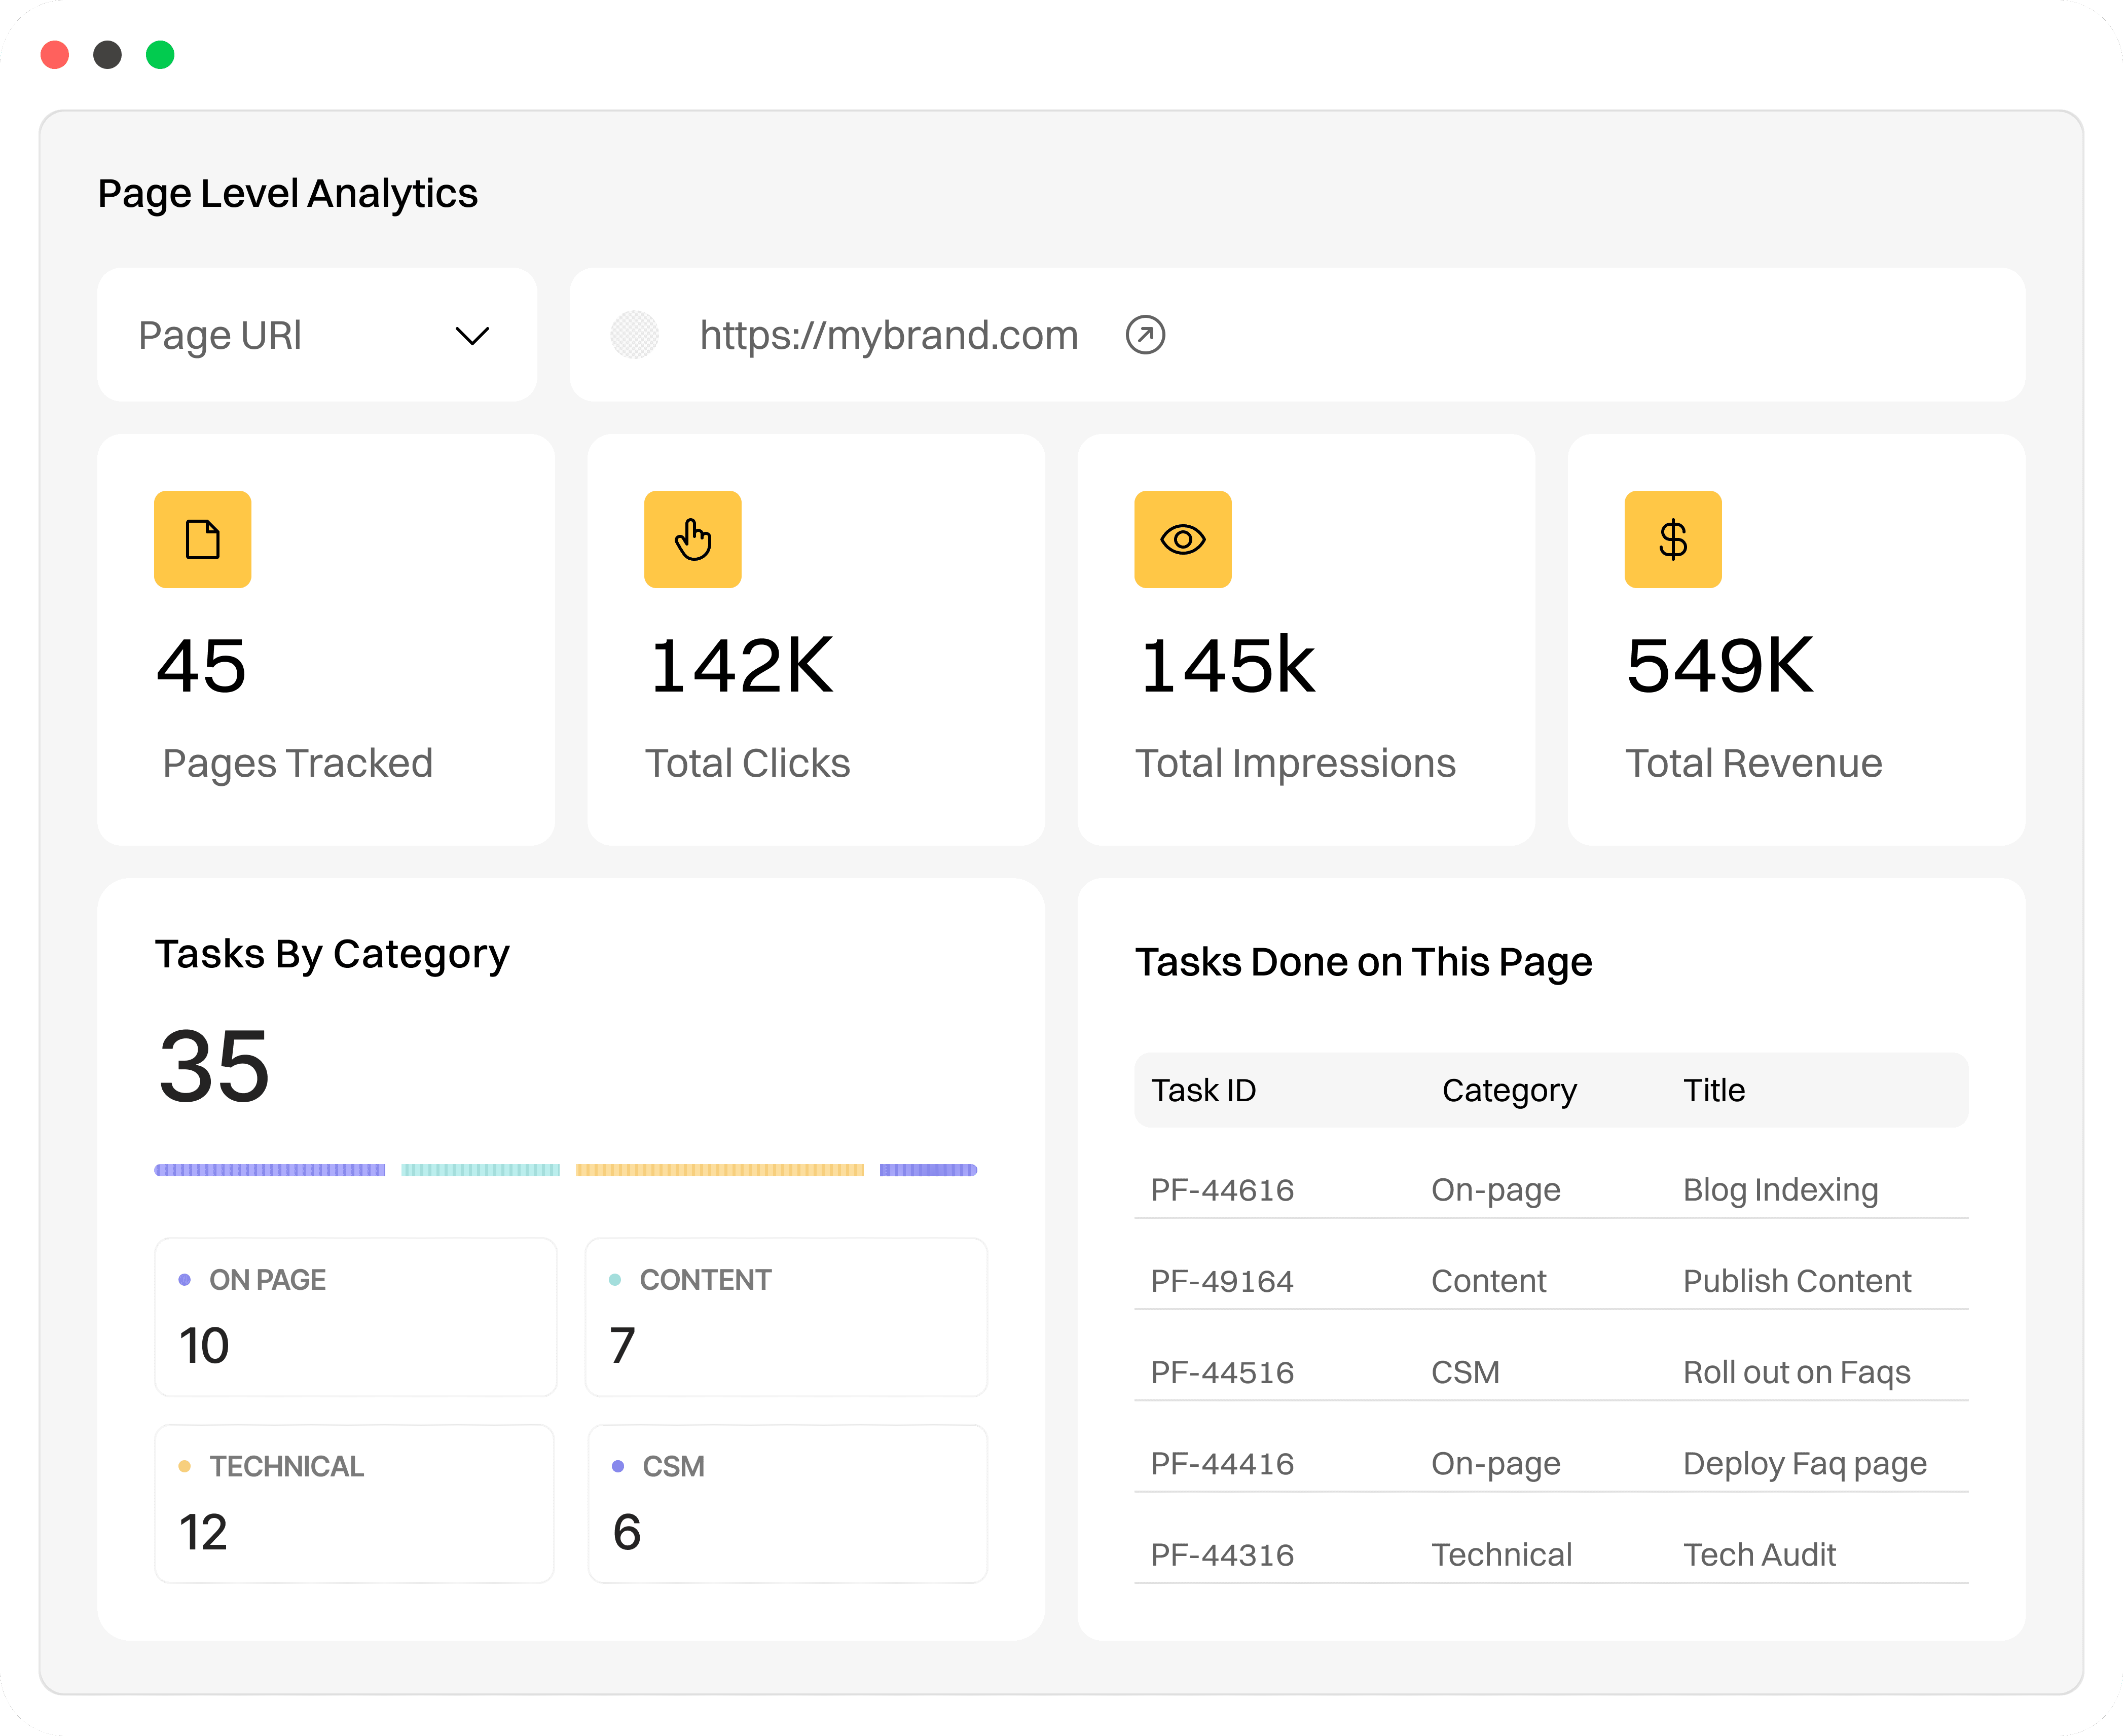Click the site favicon circle before URL
The height and width of the screenshot is (1736, 2123).
click(x=634, y=335)
